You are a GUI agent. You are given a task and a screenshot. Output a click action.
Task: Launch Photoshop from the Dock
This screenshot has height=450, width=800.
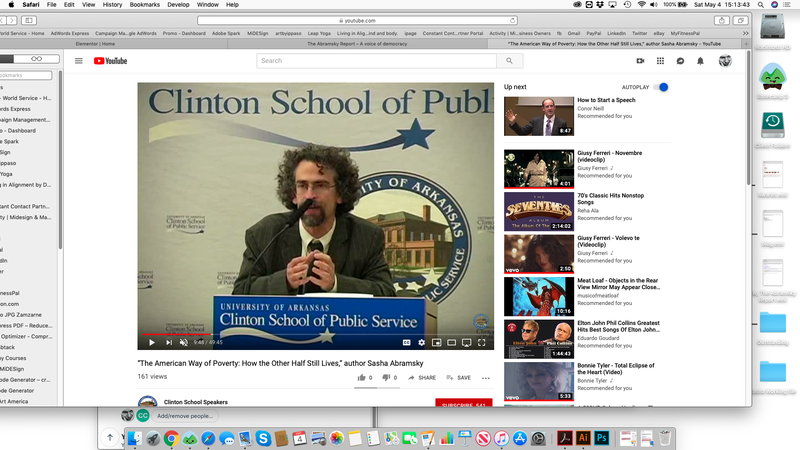(x=602, y=438)
